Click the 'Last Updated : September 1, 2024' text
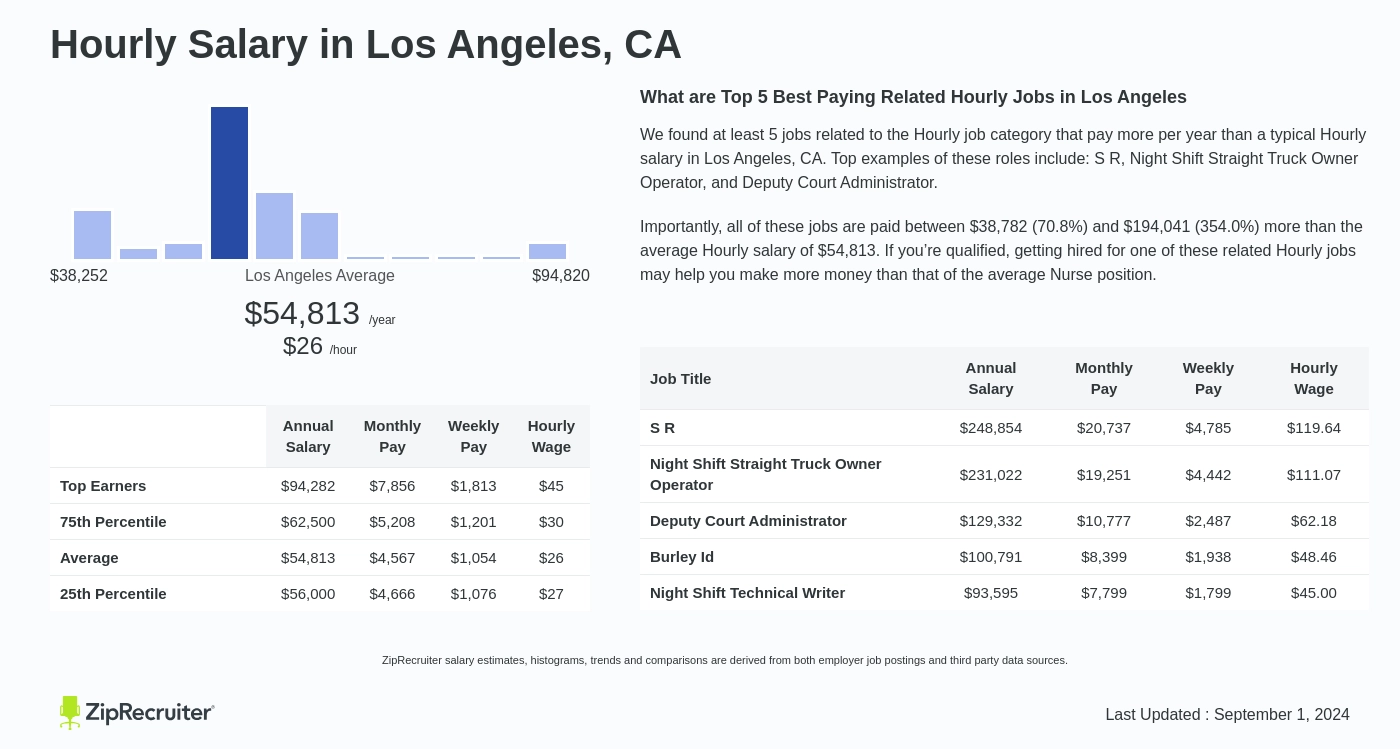Viewport: 1400px width, 749px height. coord(1227,715)
